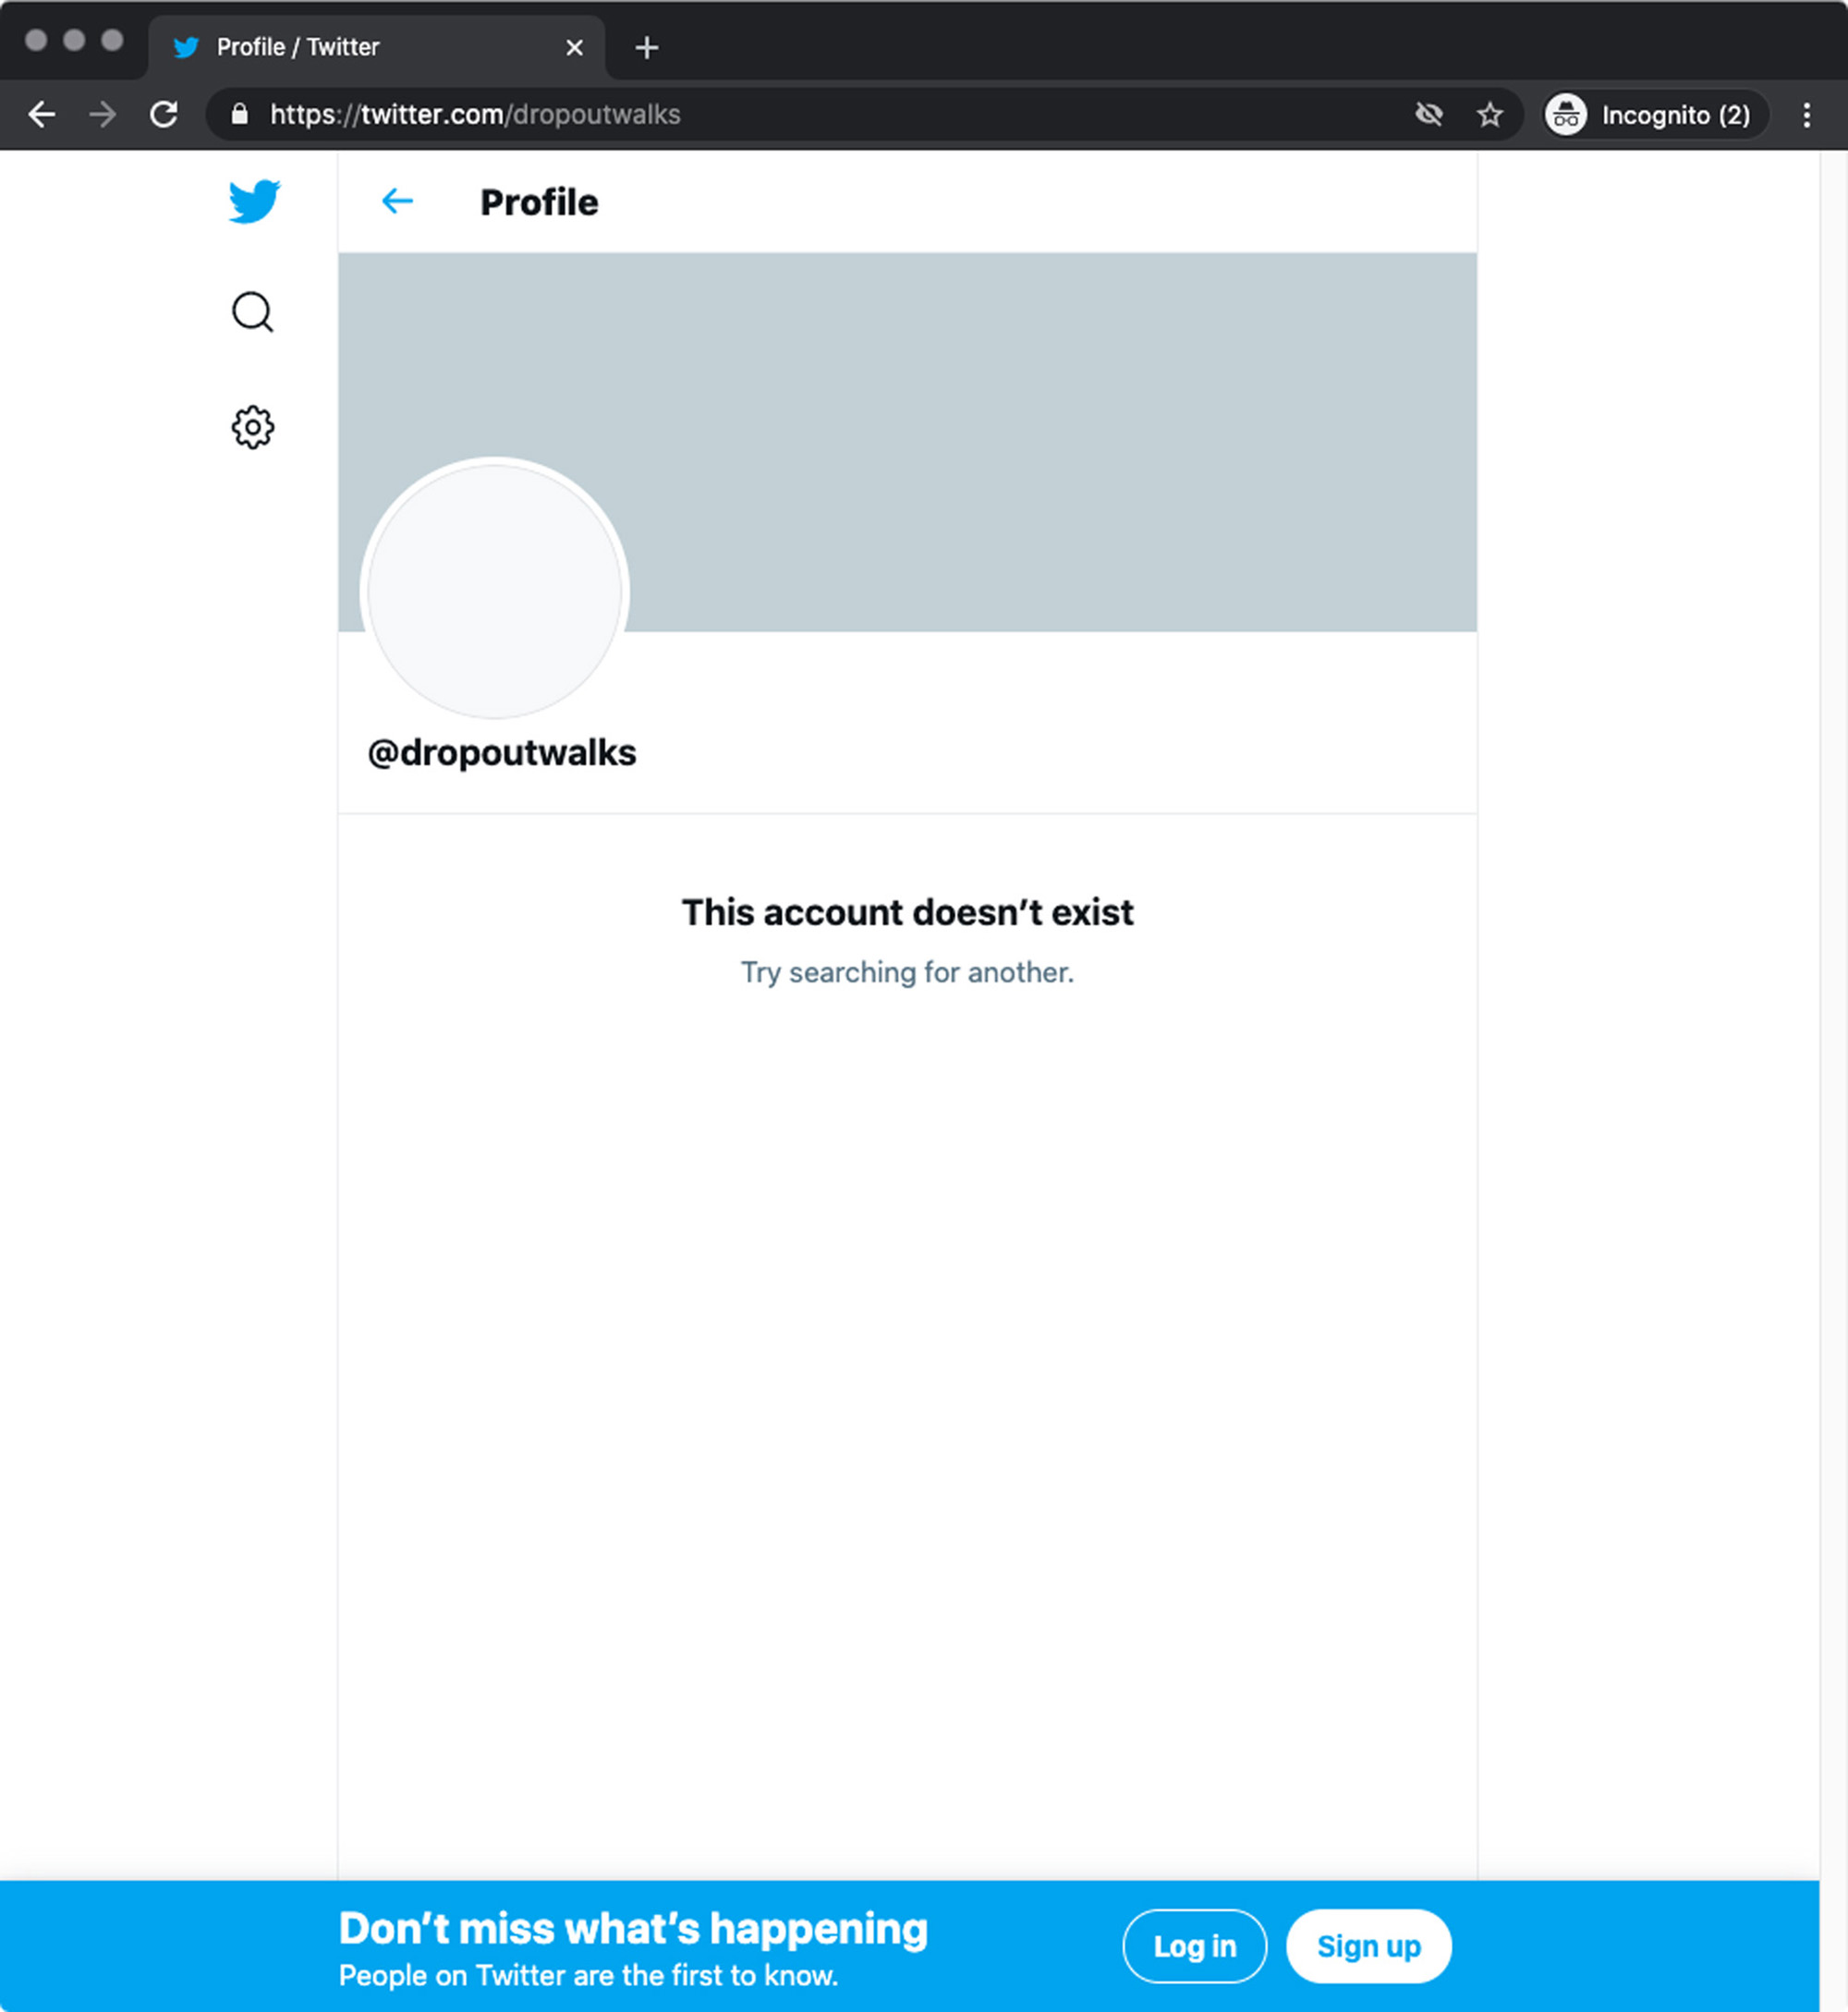Click the browser Back navigation arrow
Image resolution: width=1848 pixels, height=2012 pixels.
pyautogui.click(x=41, y=115)
